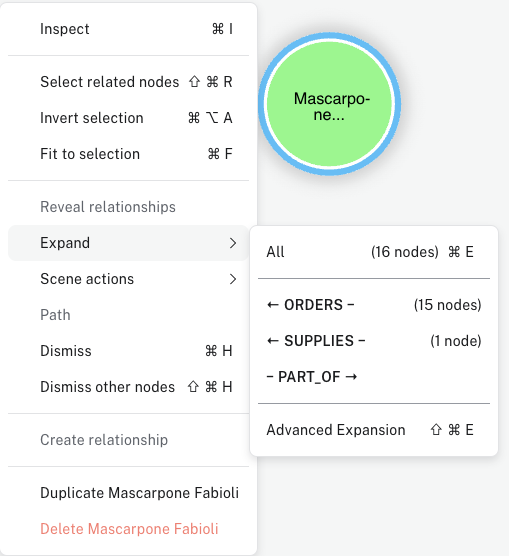Expand All 16 nodes

click(374, 252)
